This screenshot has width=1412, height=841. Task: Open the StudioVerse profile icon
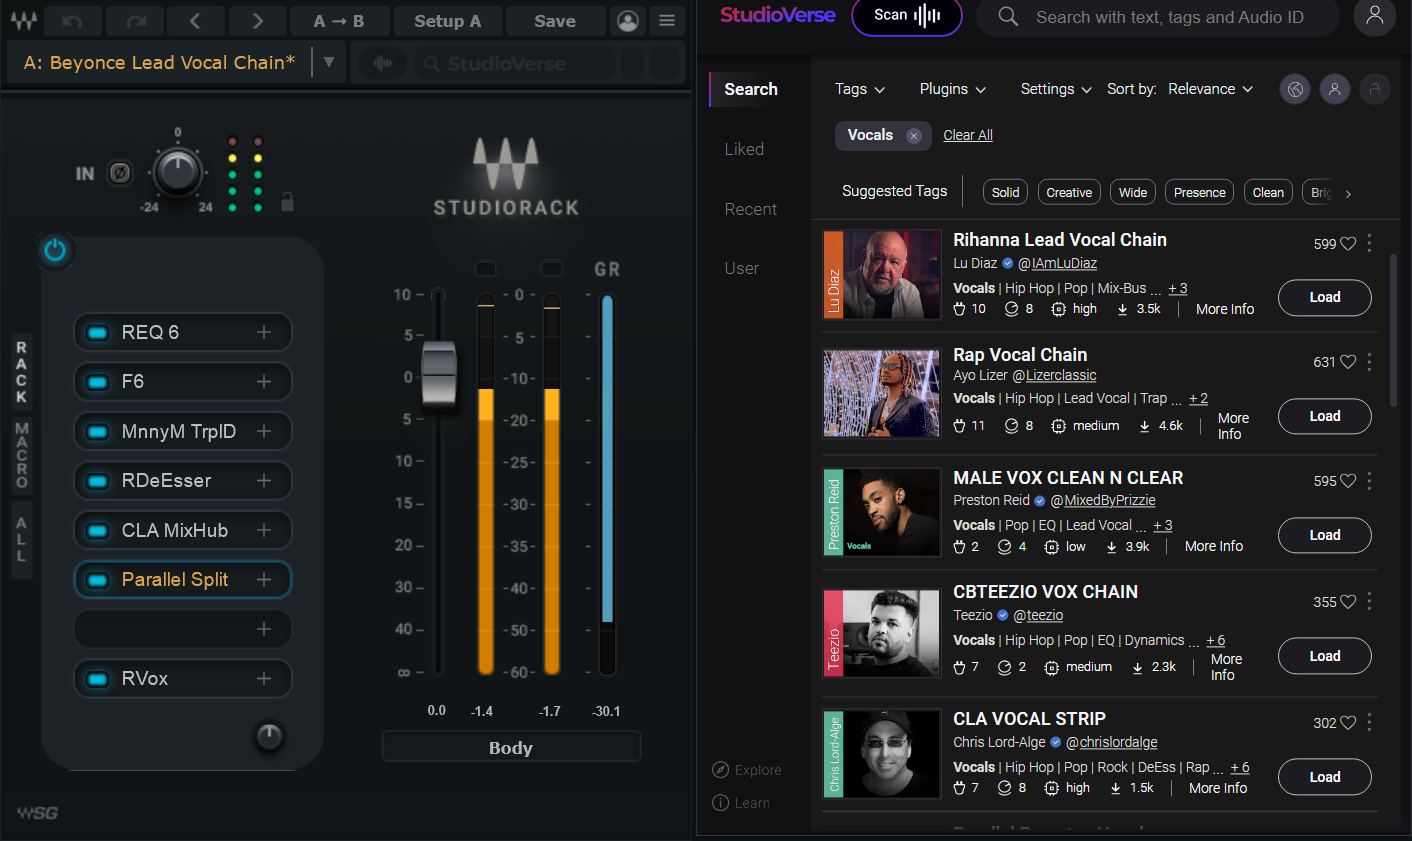1374,16
